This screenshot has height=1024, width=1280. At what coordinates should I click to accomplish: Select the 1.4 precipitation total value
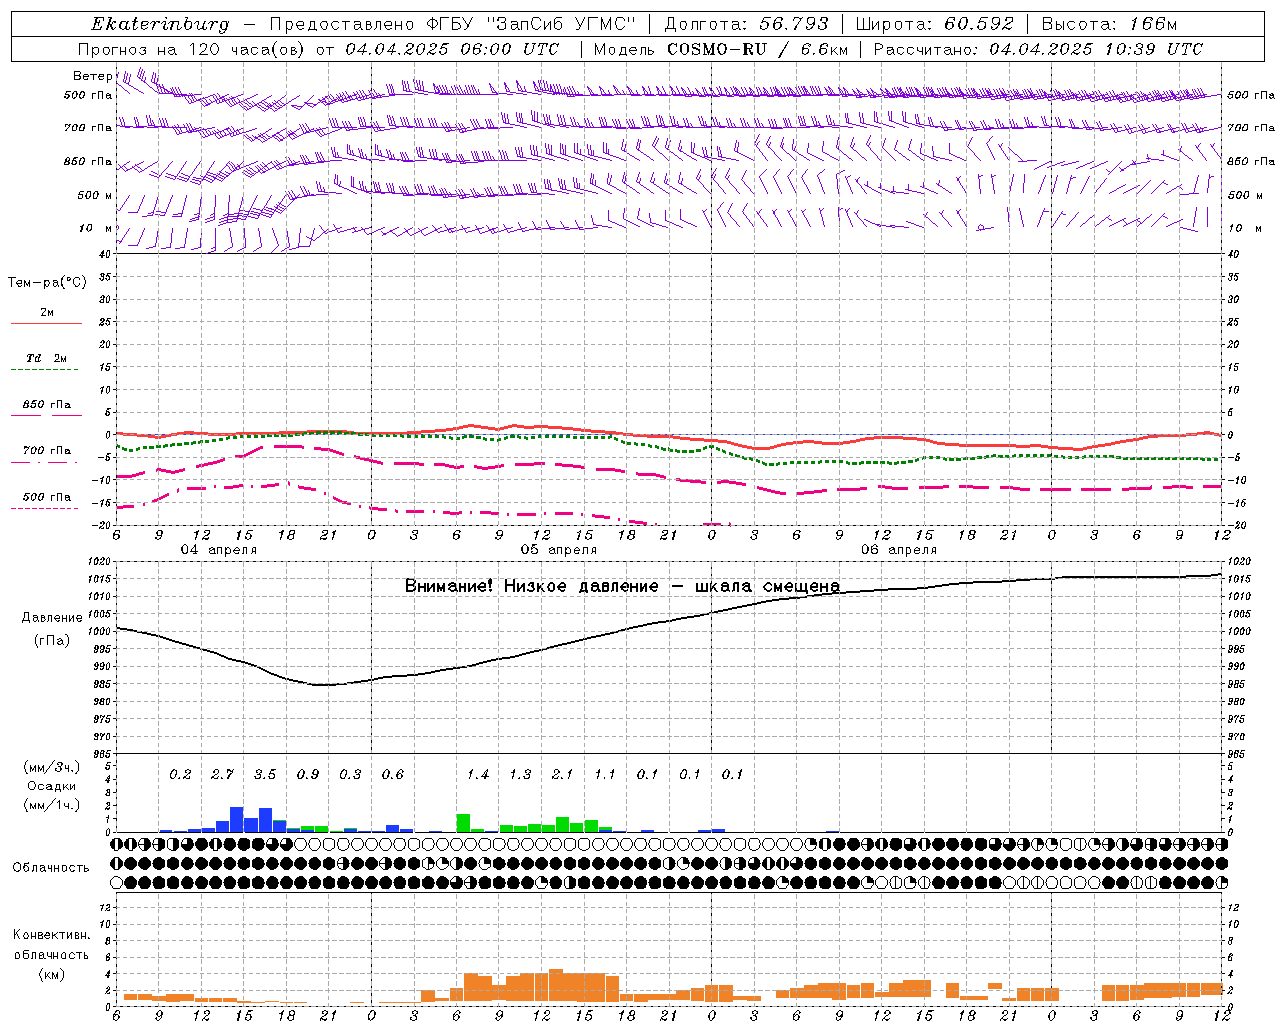(478, 774)
